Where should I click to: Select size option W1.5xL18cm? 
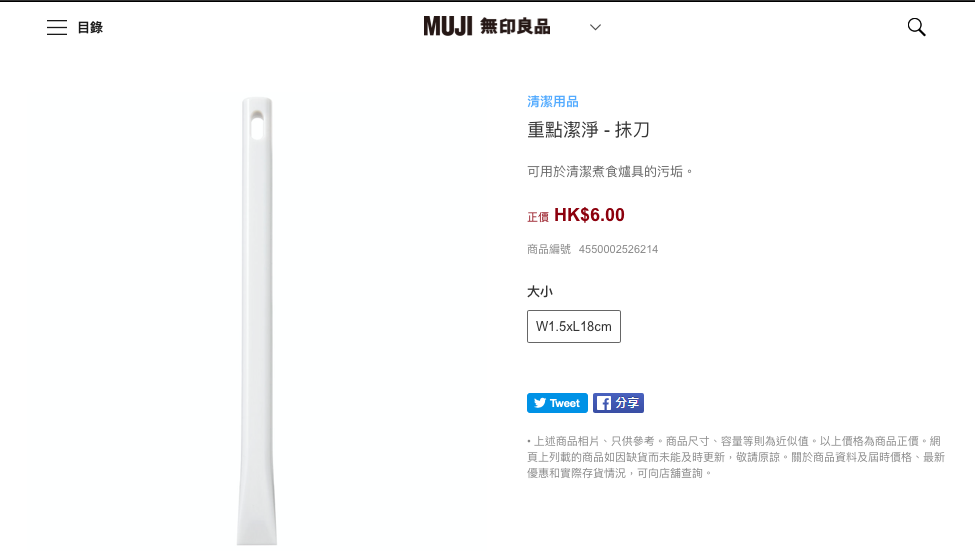pyautogui.click(x=573, y=326)
